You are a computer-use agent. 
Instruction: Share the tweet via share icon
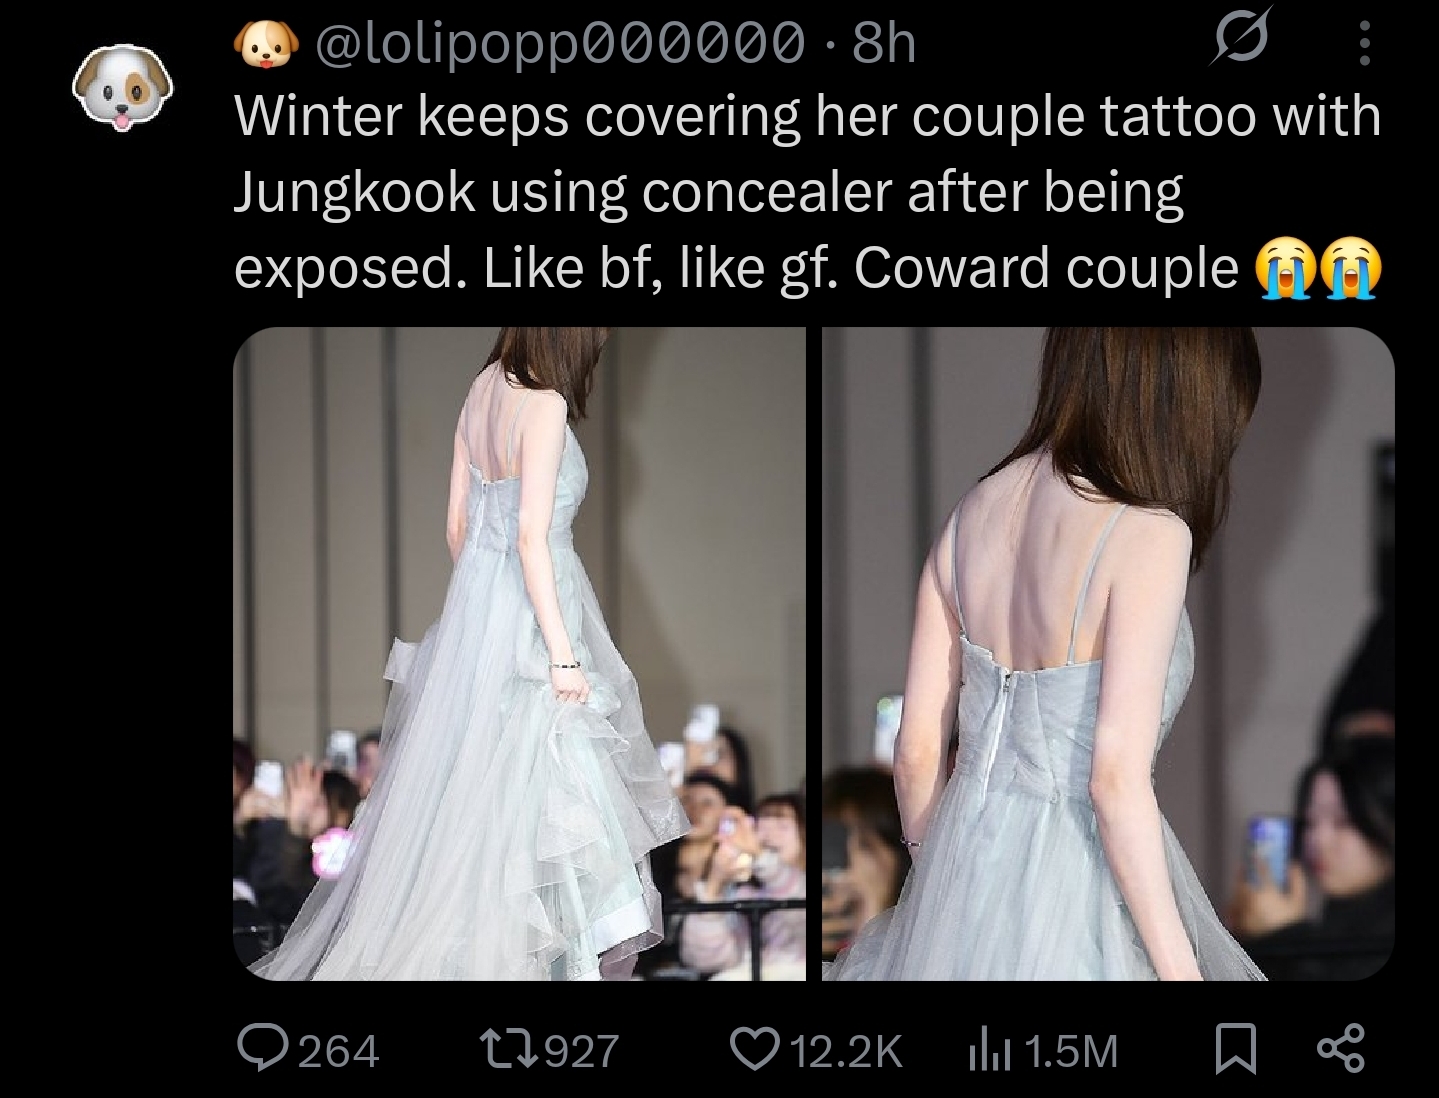click(1340, 1048)
